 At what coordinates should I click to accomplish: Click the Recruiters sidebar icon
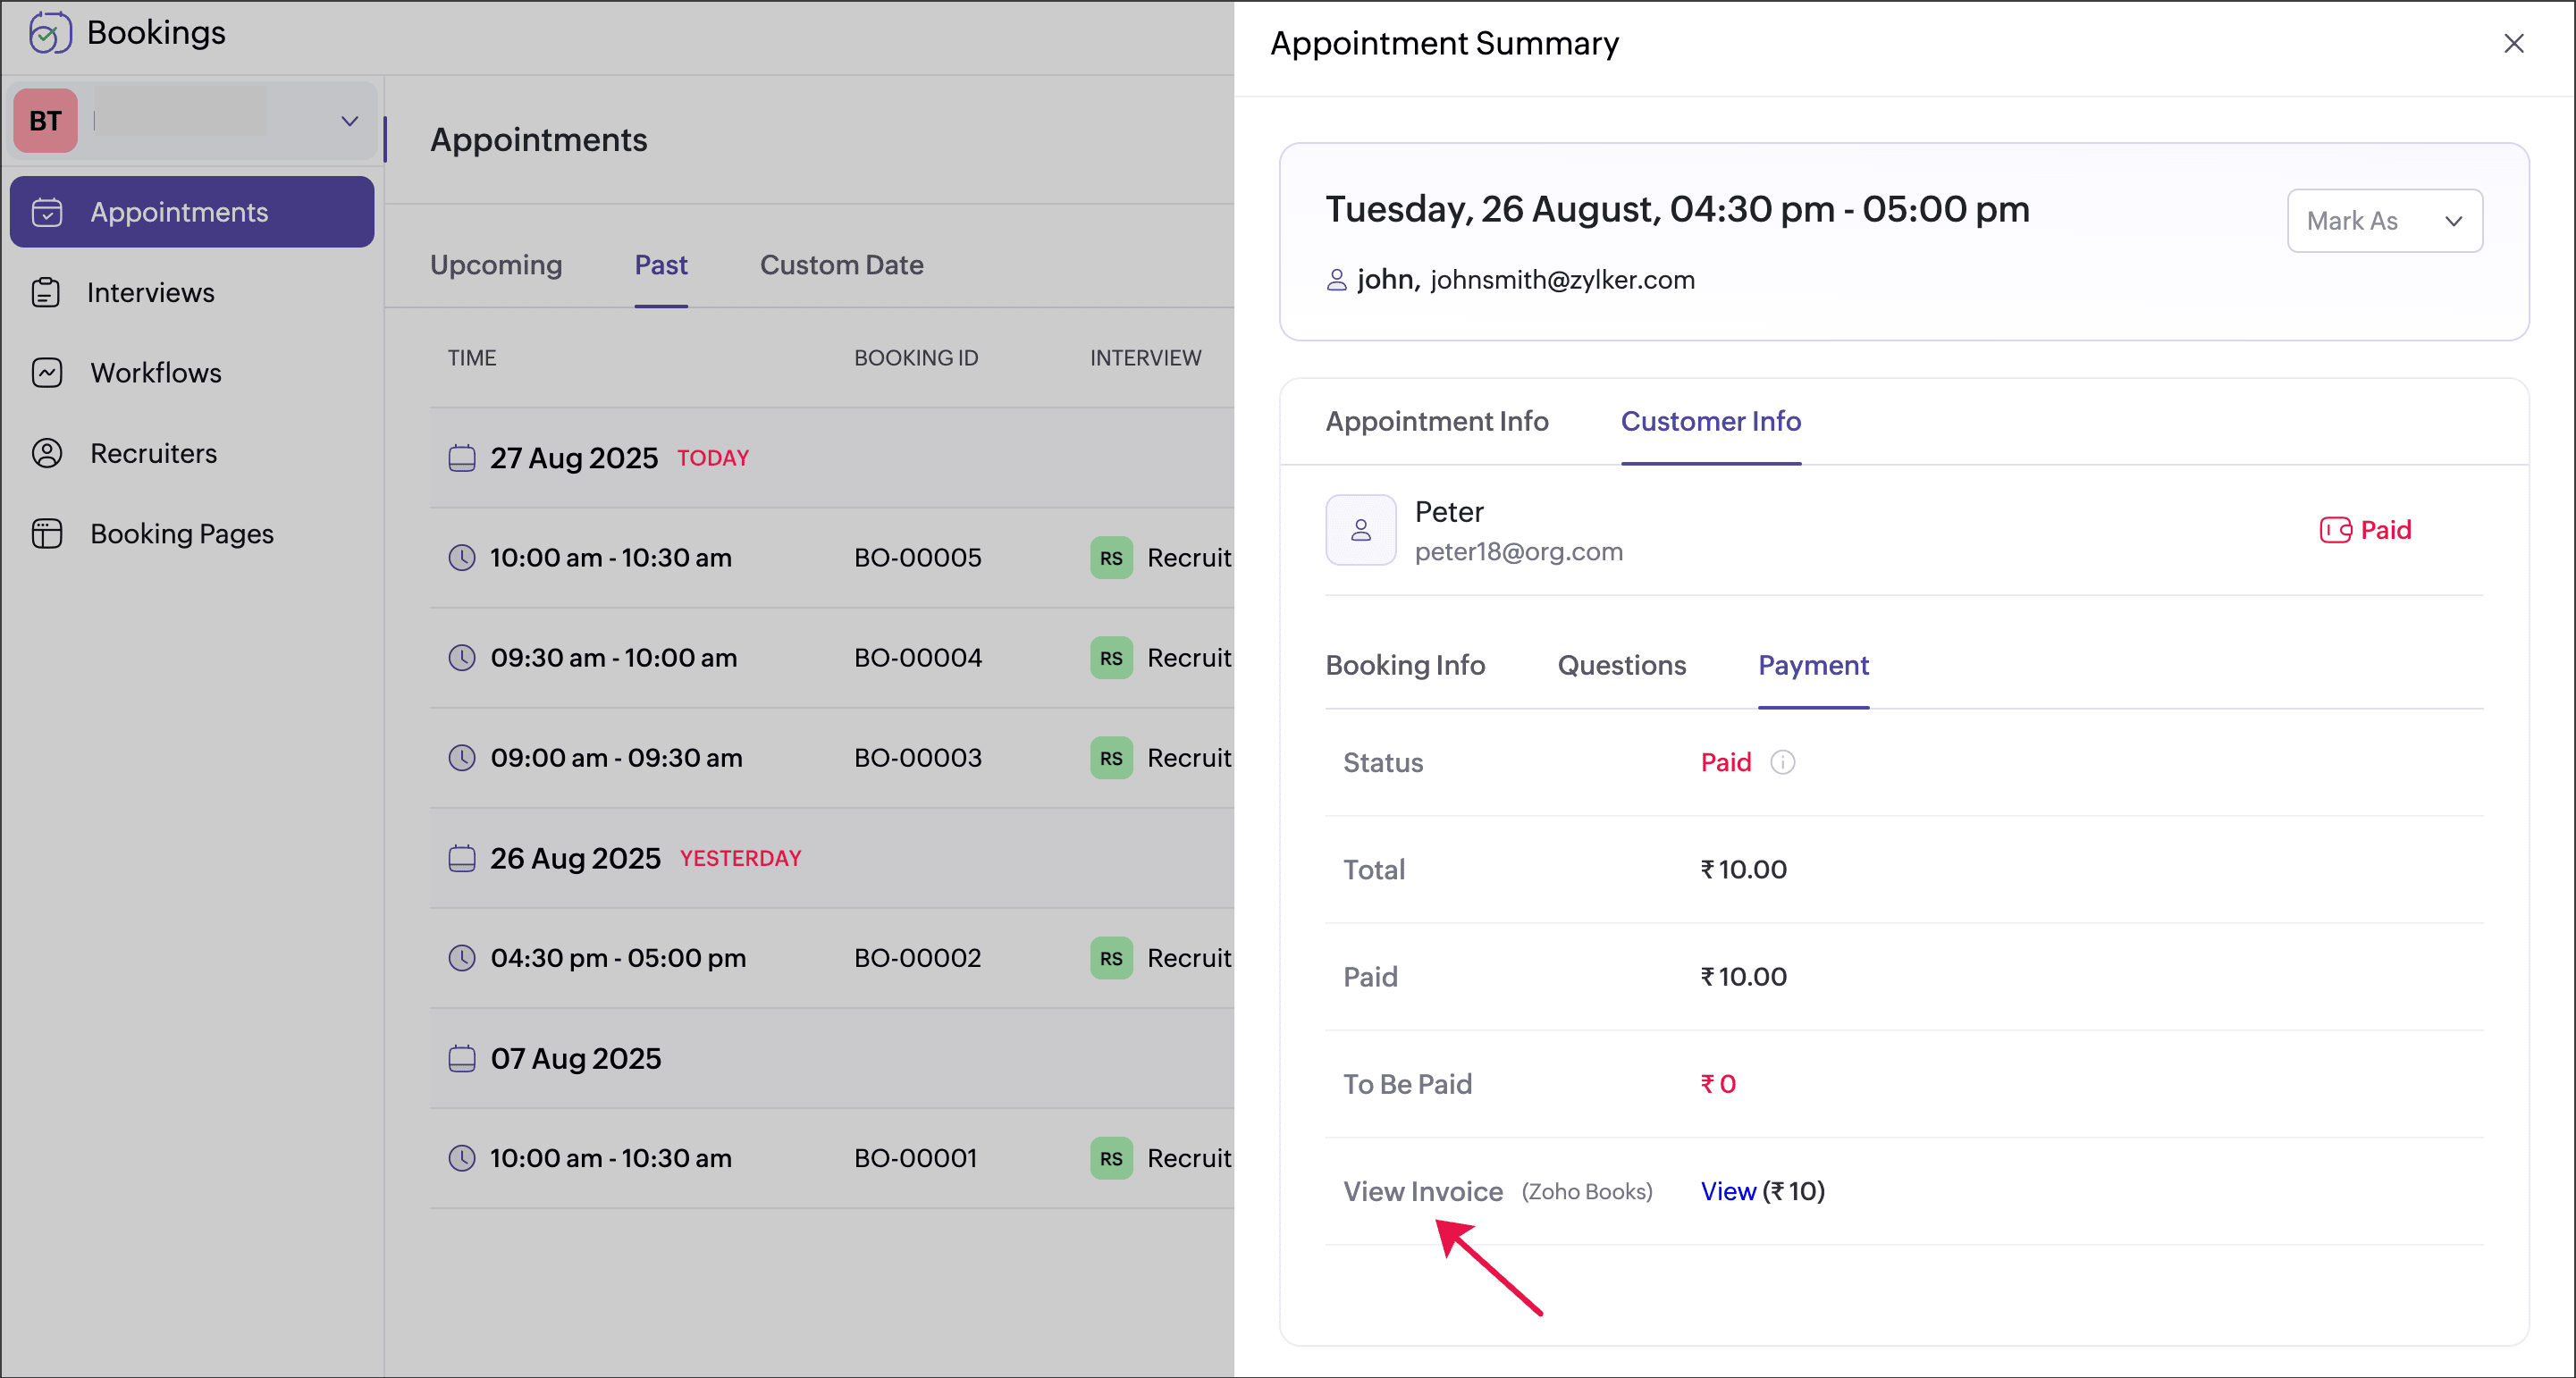(46, 453)
